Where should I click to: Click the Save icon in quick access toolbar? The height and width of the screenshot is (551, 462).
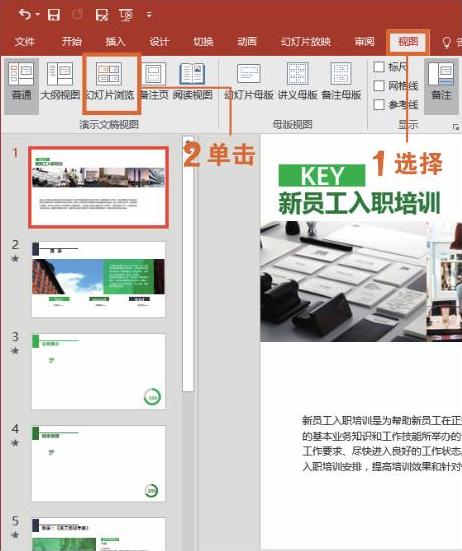[x=54, y=15]
